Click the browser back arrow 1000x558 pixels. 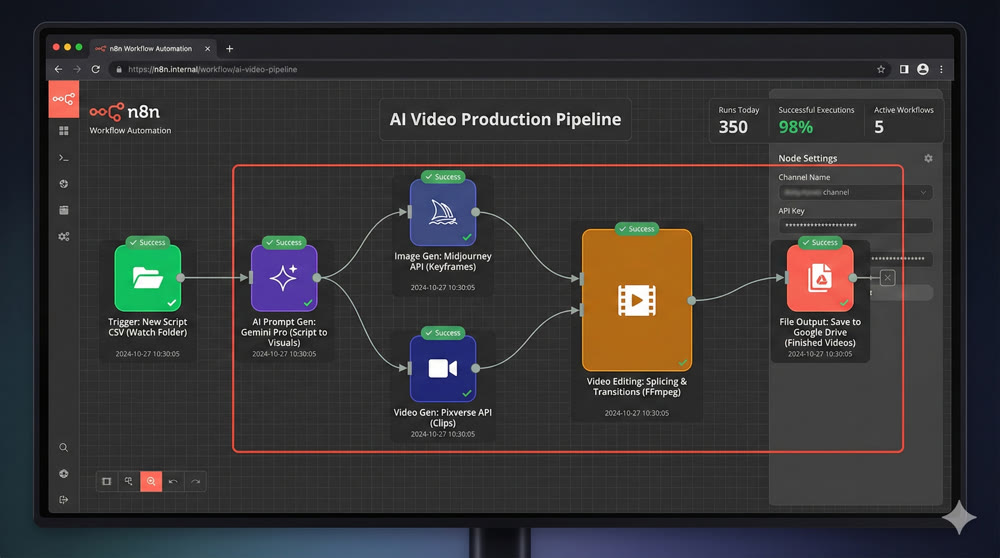(59, 69)
